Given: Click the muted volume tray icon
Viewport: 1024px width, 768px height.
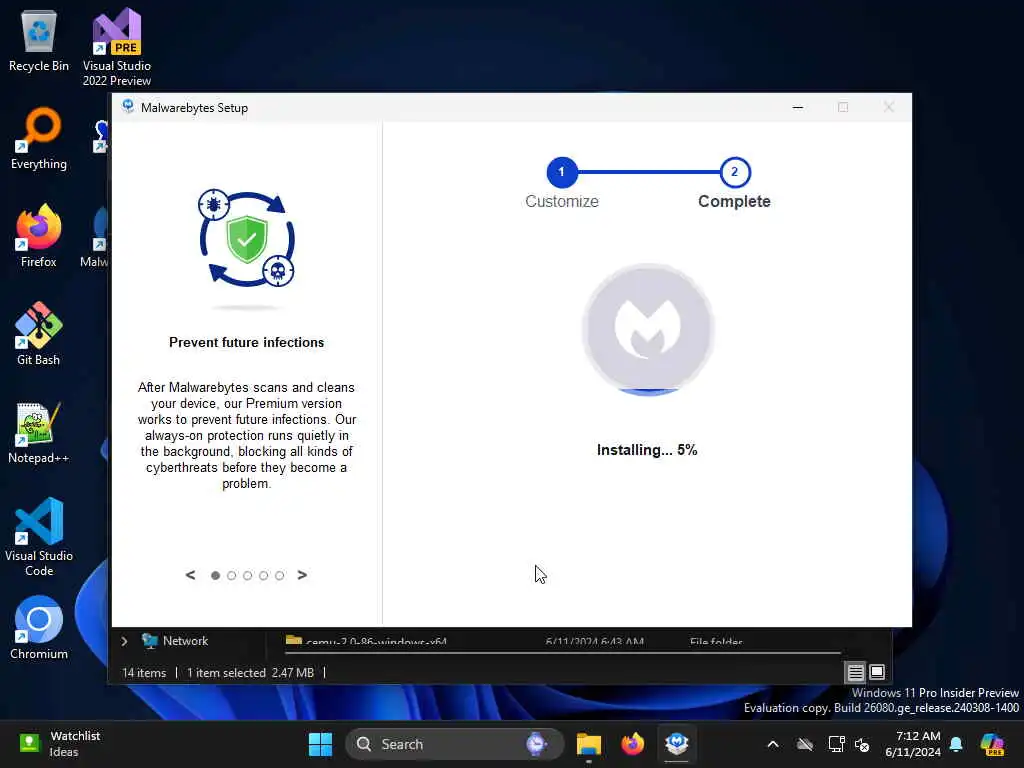Looking at the screenshot, I should [862, 744].
